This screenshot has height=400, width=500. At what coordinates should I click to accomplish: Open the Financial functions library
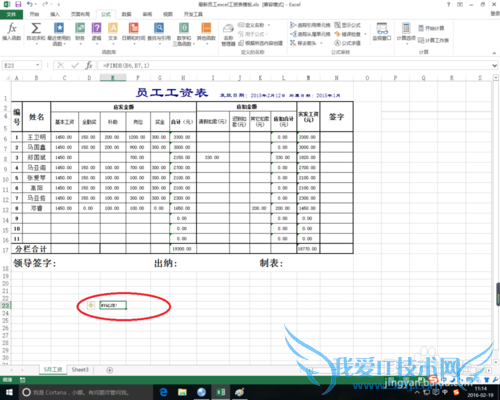click(x=80, y=33)
